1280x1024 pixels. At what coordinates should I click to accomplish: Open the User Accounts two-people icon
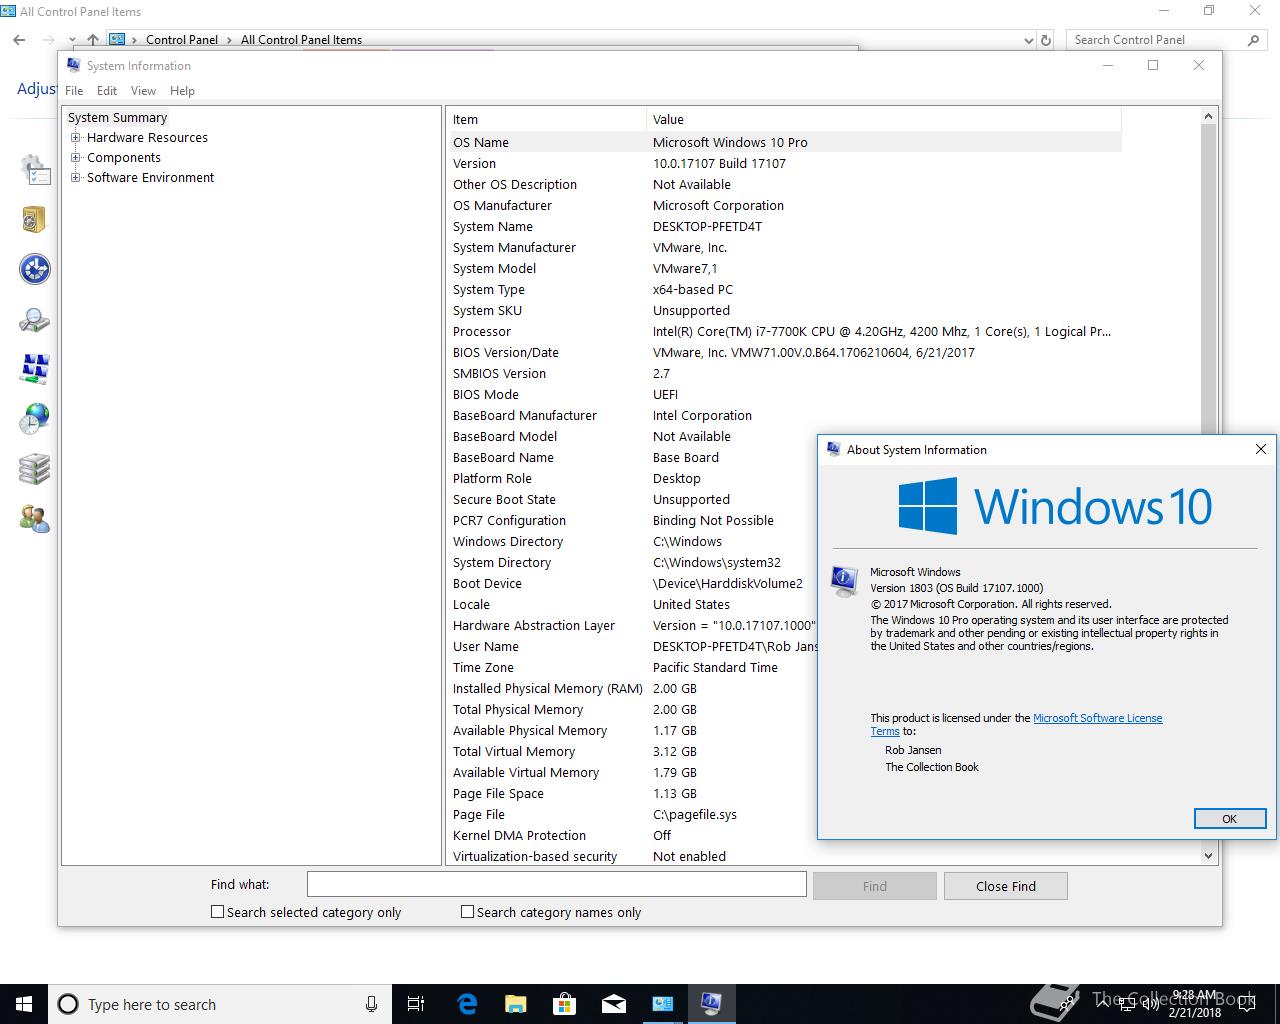coord(35,518)
